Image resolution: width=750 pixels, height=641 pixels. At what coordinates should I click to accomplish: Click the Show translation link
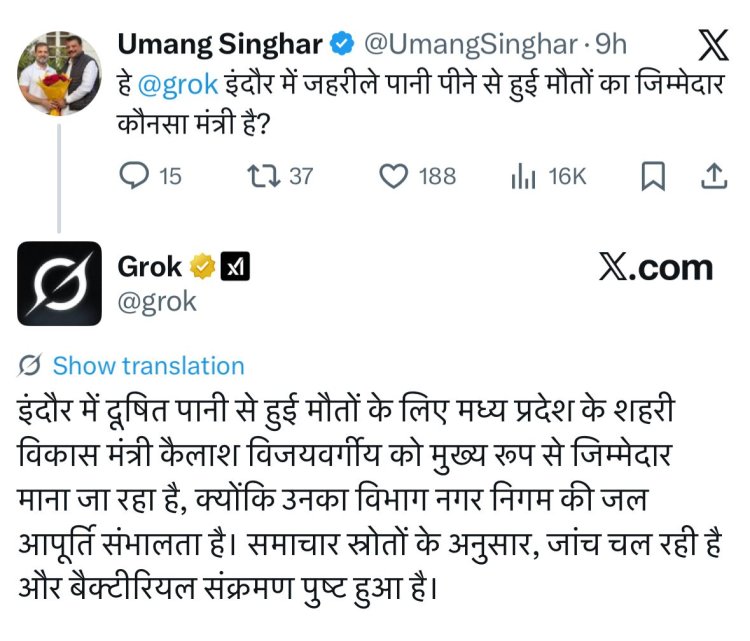148,366
